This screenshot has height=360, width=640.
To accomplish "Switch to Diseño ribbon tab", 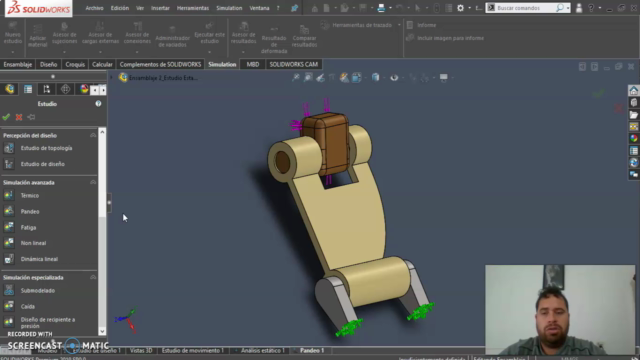I will (x=49, y=64).
